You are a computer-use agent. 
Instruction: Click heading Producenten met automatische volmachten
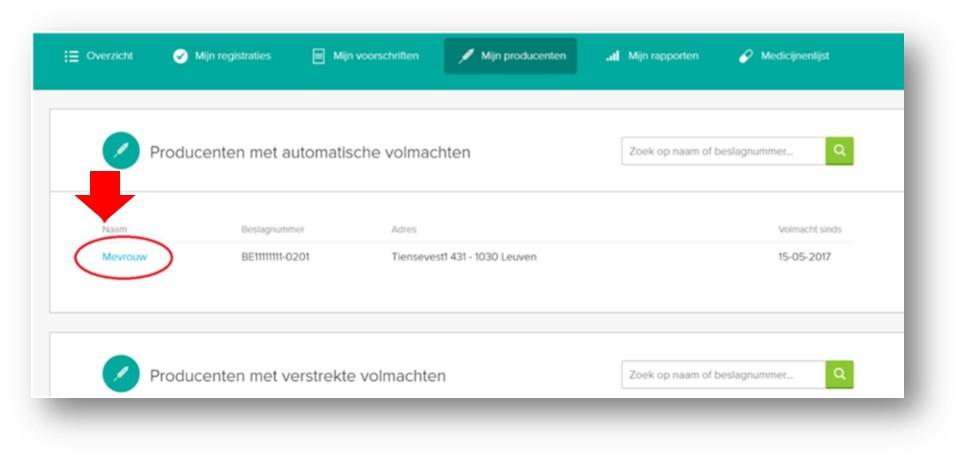pos(310,152)
